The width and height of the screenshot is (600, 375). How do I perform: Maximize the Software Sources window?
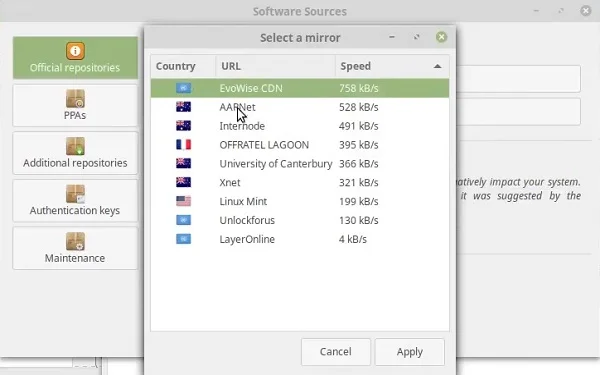click(x=561, y=11)
